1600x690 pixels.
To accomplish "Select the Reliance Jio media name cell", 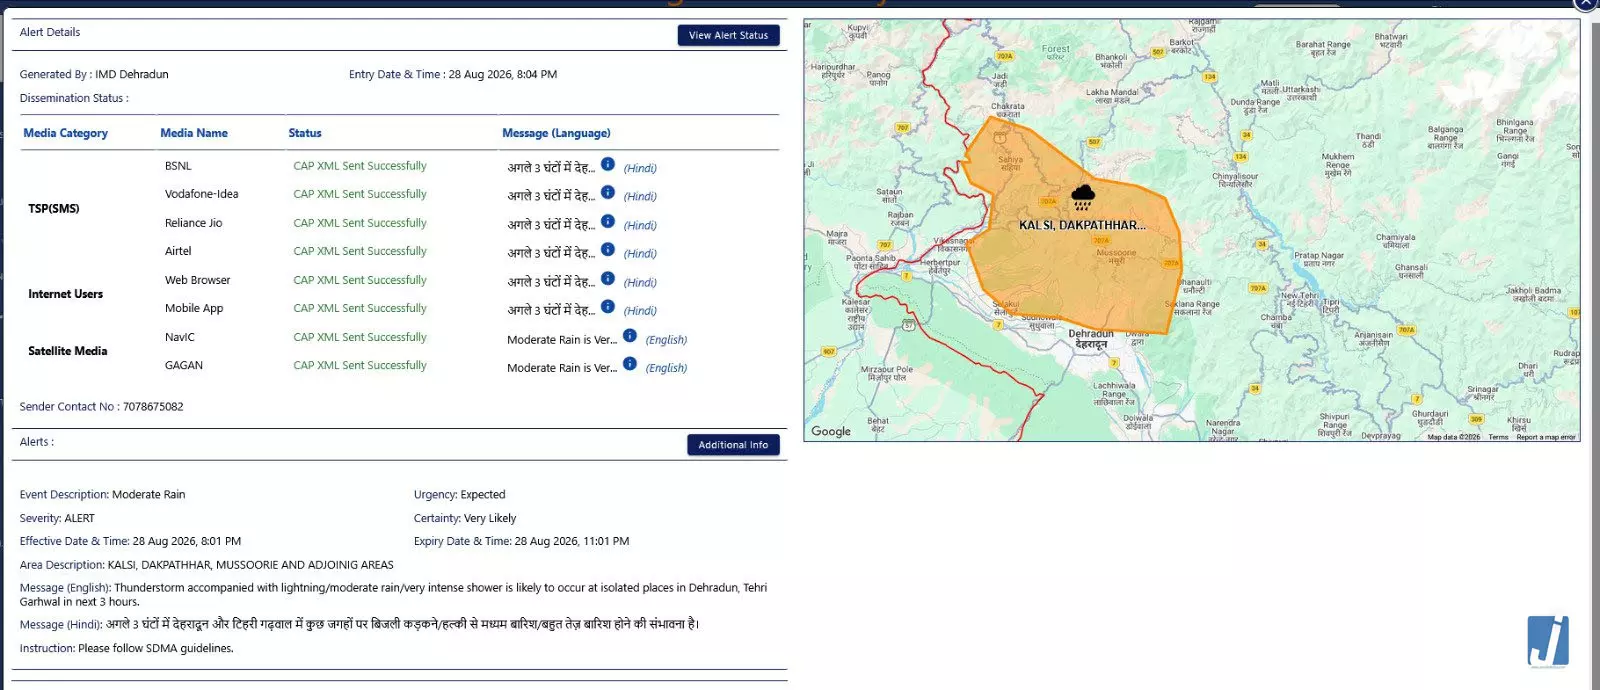I will click(193, 223).
